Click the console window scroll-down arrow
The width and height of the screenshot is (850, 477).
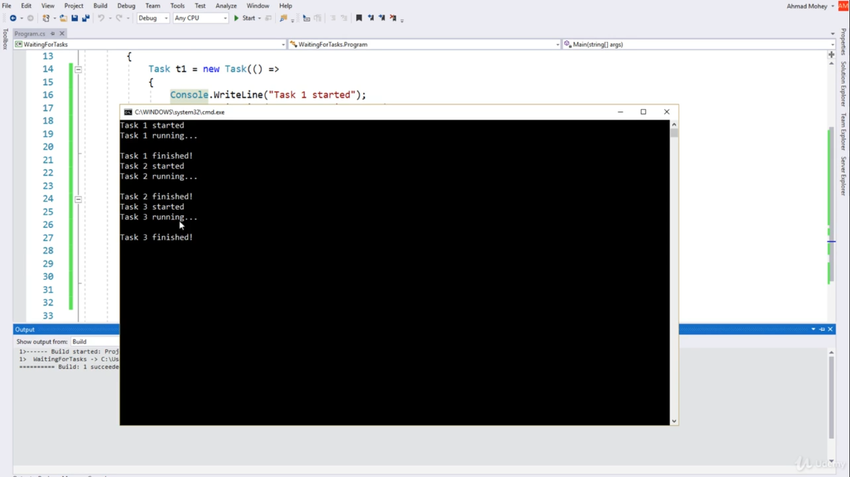click(x=674, y=421)
